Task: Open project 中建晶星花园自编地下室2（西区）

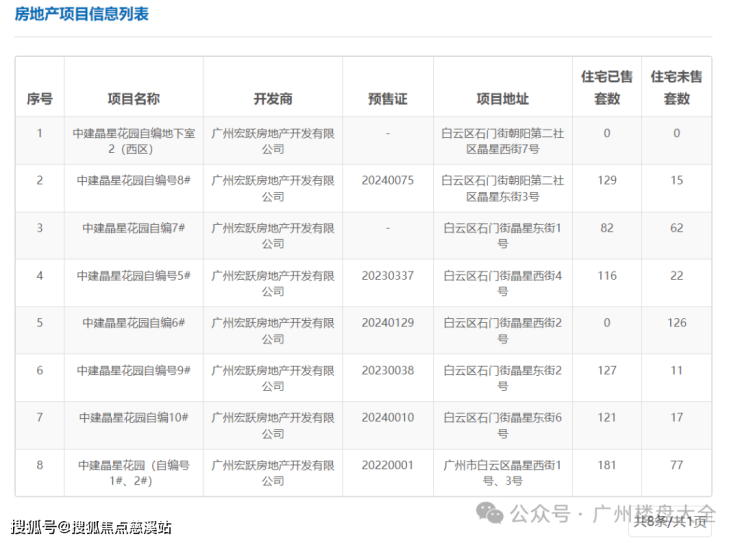Action: point(133,140)
